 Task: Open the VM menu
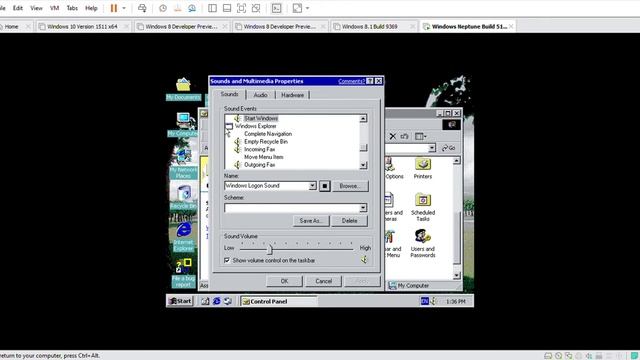(54, 8)
